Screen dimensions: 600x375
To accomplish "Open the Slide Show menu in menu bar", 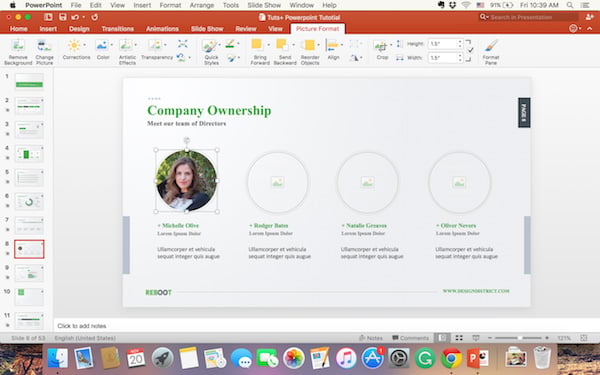I will click(x=264, y=5).
